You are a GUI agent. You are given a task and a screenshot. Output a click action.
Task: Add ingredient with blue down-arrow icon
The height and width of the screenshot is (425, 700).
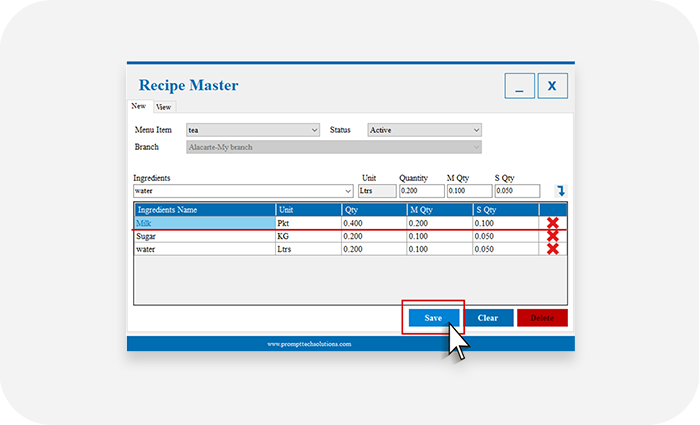pyautogui.click(x=561, y=191)
